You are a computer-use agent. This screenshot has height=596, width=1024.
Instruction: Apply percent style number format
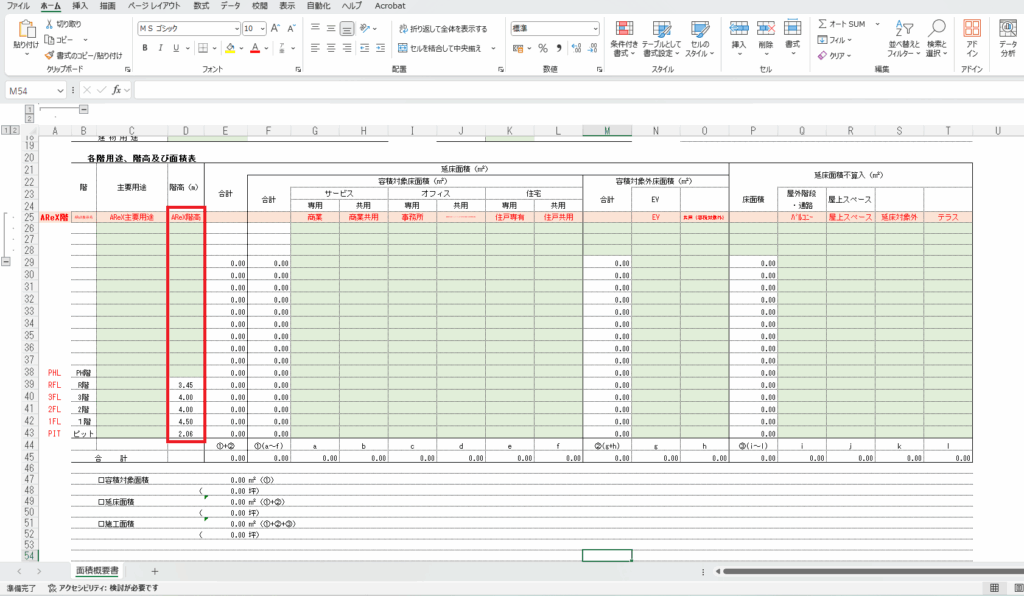(x=543, y=48)
